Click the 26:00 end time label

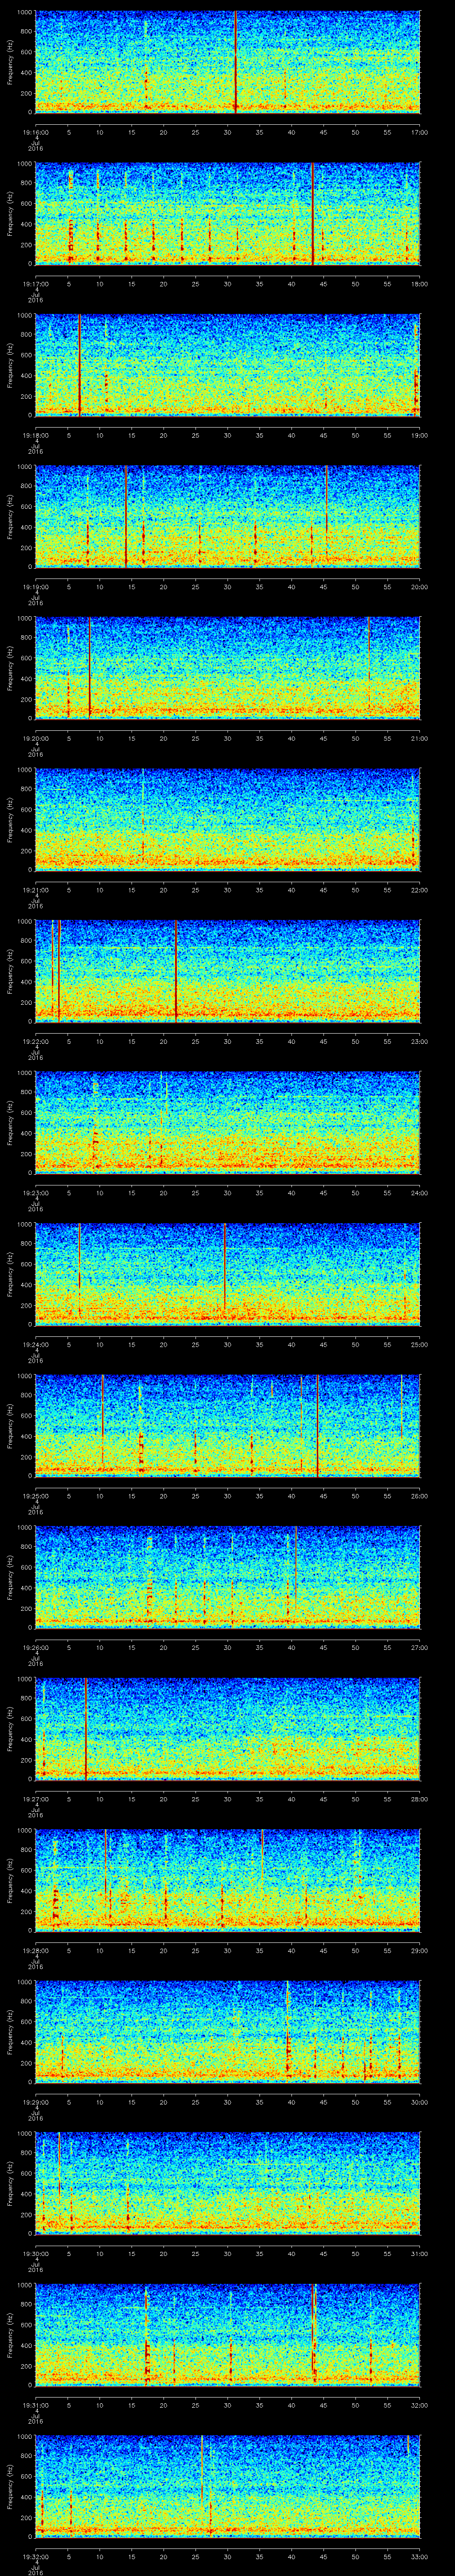coord(419,1496)
